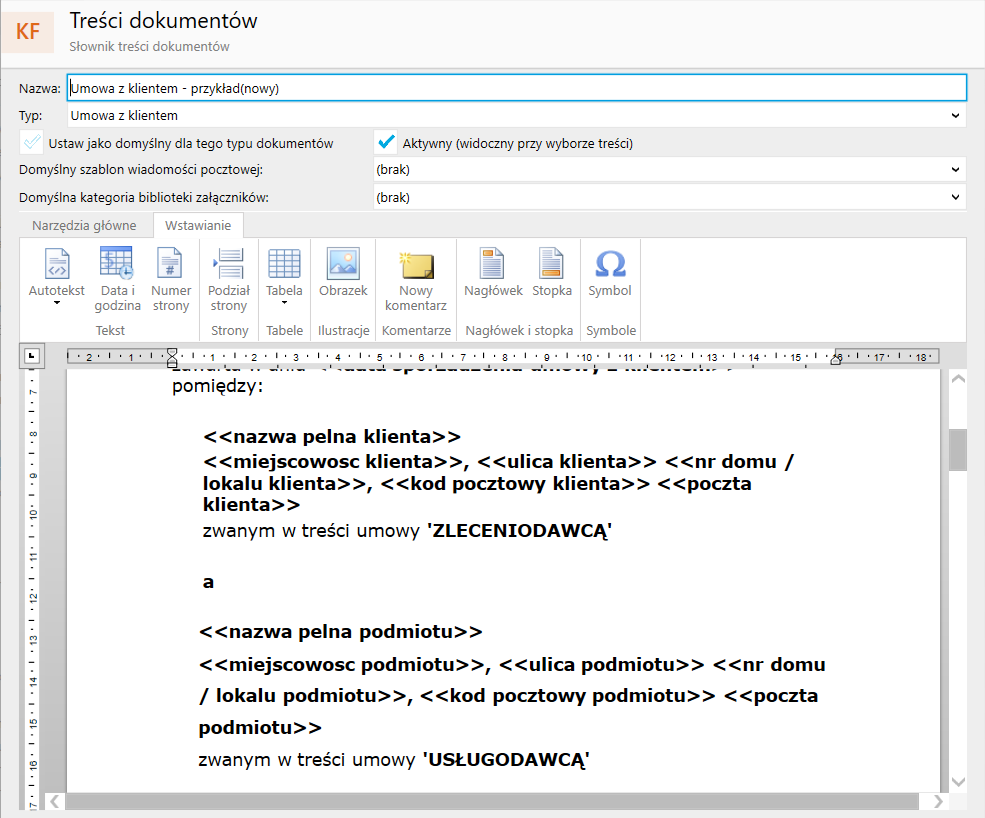This screenshot has width=985, height=818.
Task: Click the standalone bold 'a' line
Action: 208,582
